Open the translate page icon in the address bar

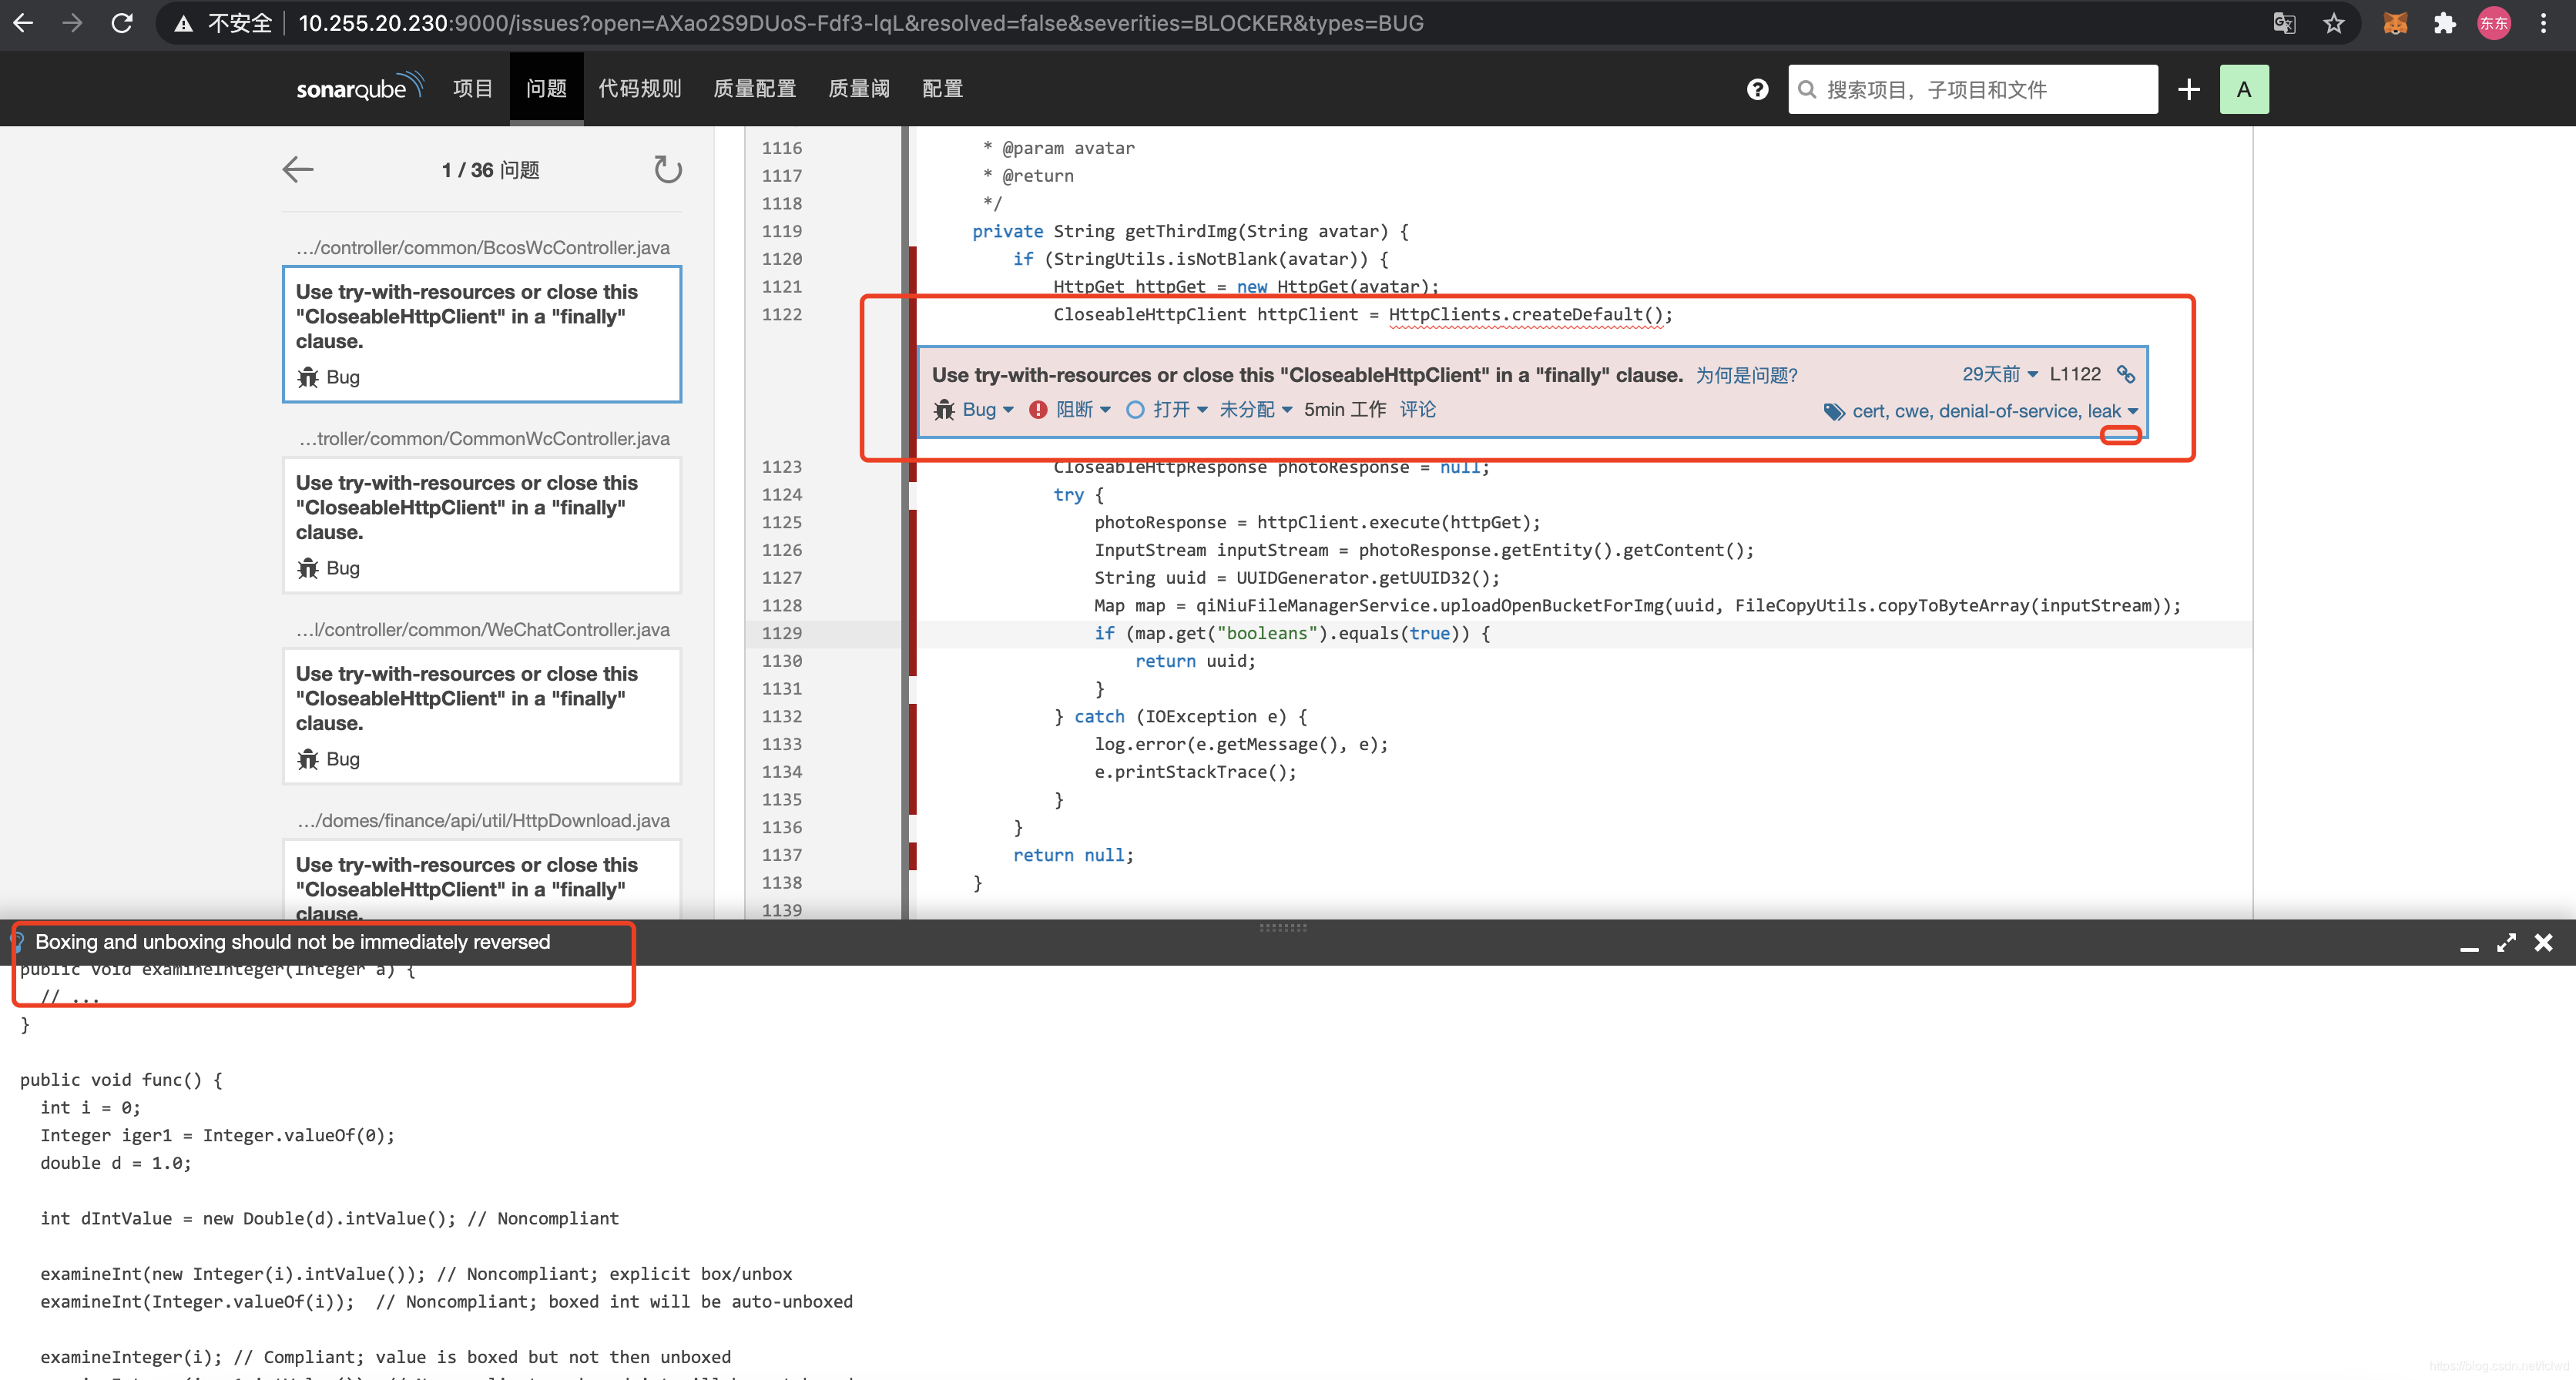(x=2284, y=23)
